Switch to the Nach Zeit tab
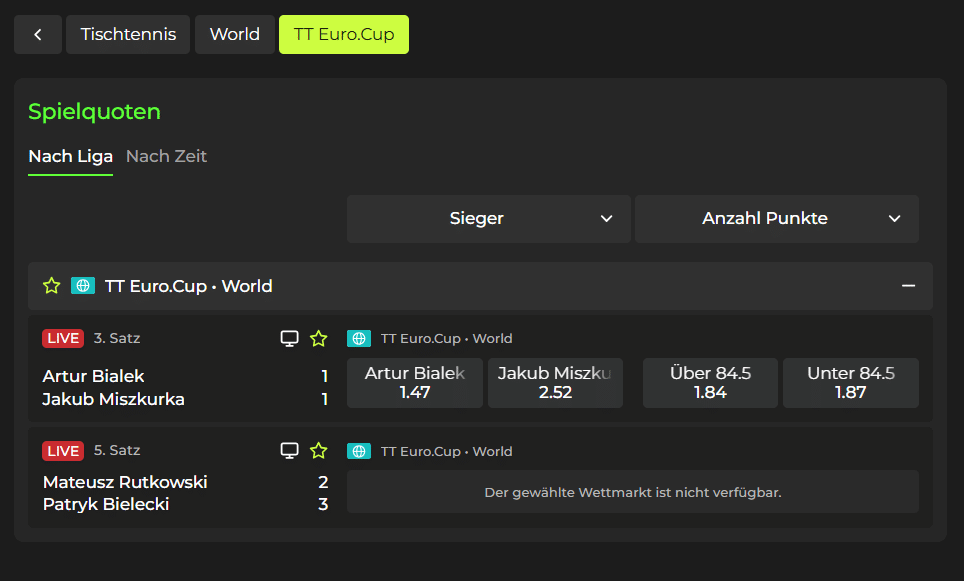 [166, 157]
